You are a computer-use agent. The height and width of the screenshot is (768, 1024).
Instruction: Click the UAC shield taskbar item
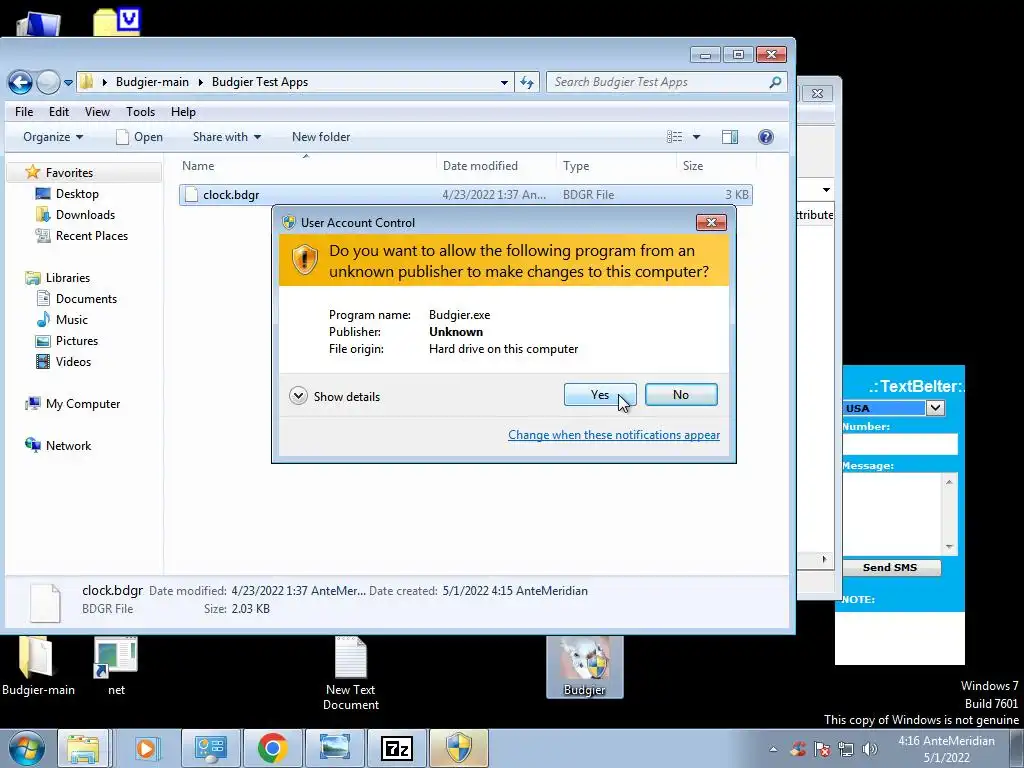click(x=458, y=748)
